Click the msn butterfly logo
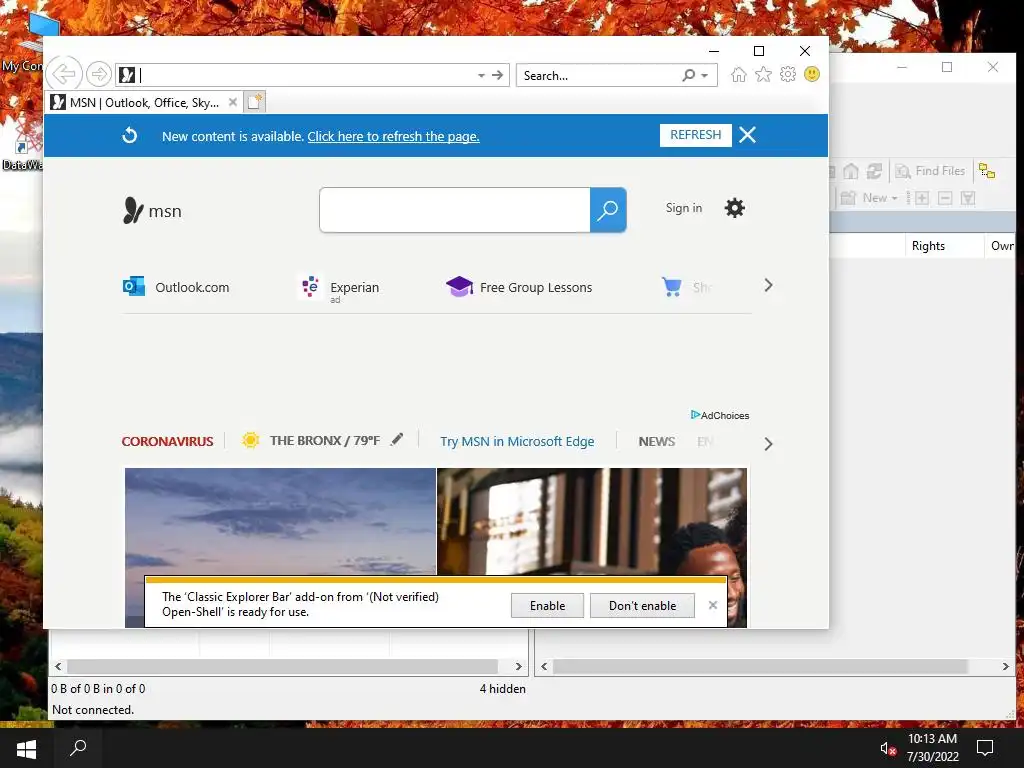 [x=152, y=210]
